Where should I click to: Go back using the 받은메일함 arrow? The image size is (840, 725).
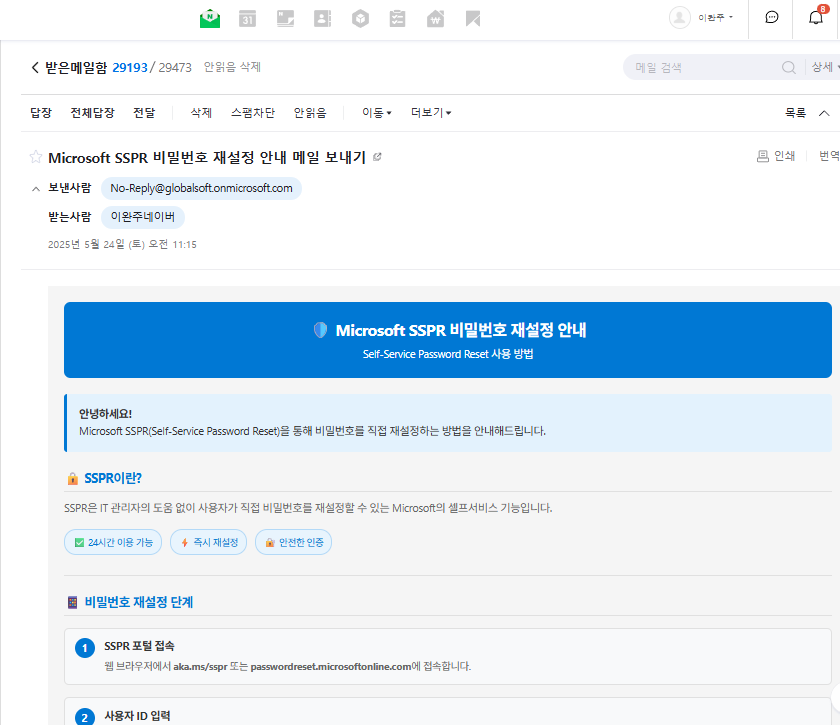tap(35, 68)
